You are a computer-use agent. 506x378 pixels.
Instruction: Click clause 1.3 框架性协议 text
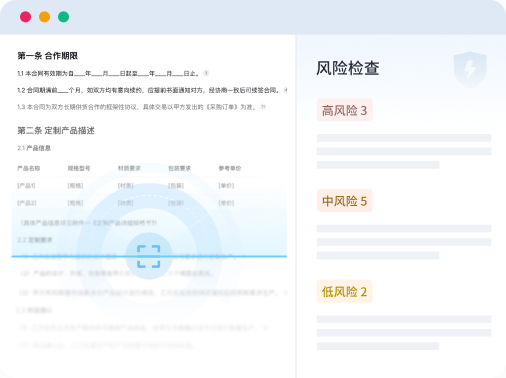pyautogui.click(x=137, y=107)
